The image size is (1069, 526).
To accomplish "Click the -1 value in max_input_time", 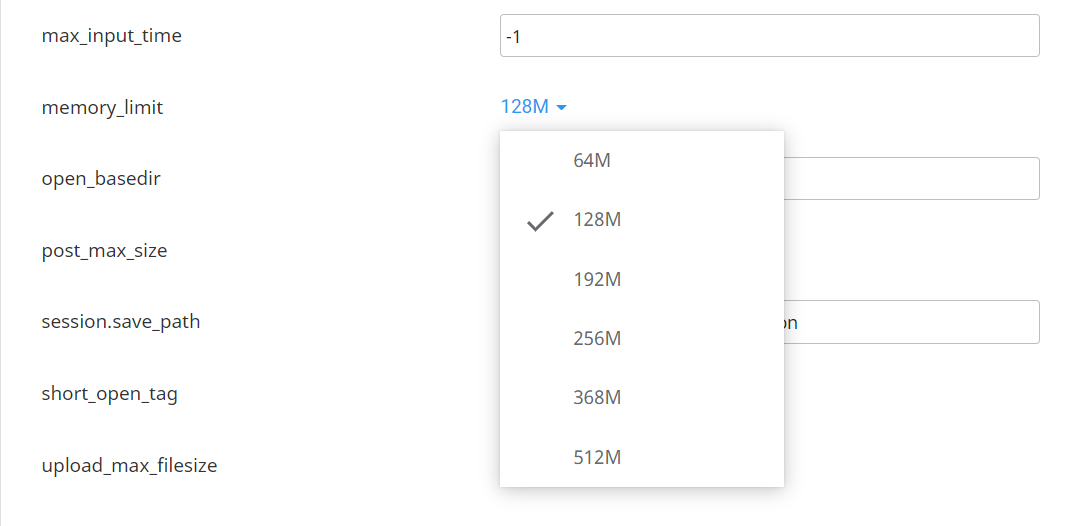I will point(513,37).
